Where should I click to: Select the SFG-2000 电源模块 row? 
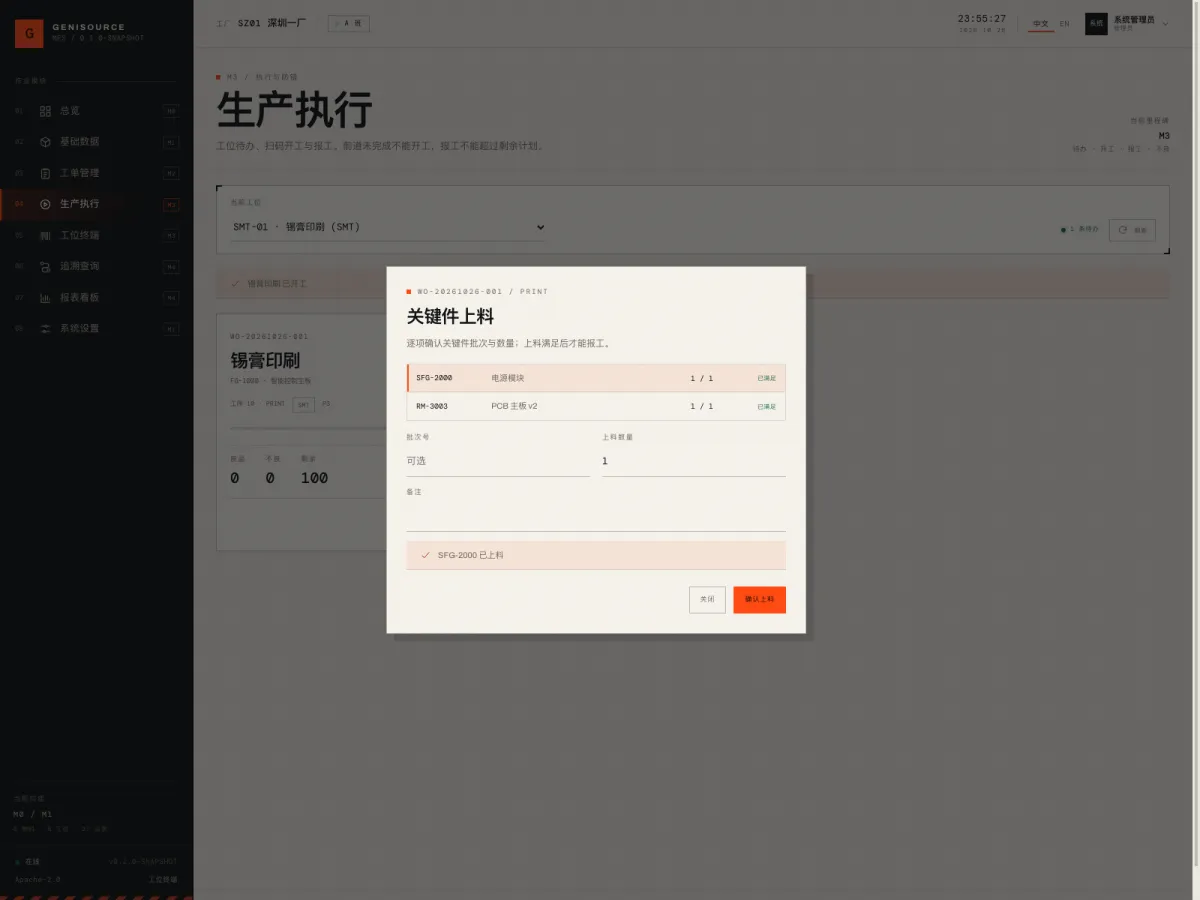click(596, 378)
